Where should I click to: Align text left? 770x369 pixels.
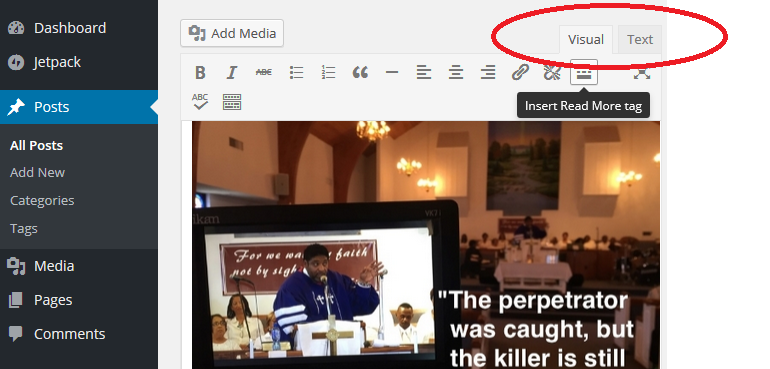[423, 73]
